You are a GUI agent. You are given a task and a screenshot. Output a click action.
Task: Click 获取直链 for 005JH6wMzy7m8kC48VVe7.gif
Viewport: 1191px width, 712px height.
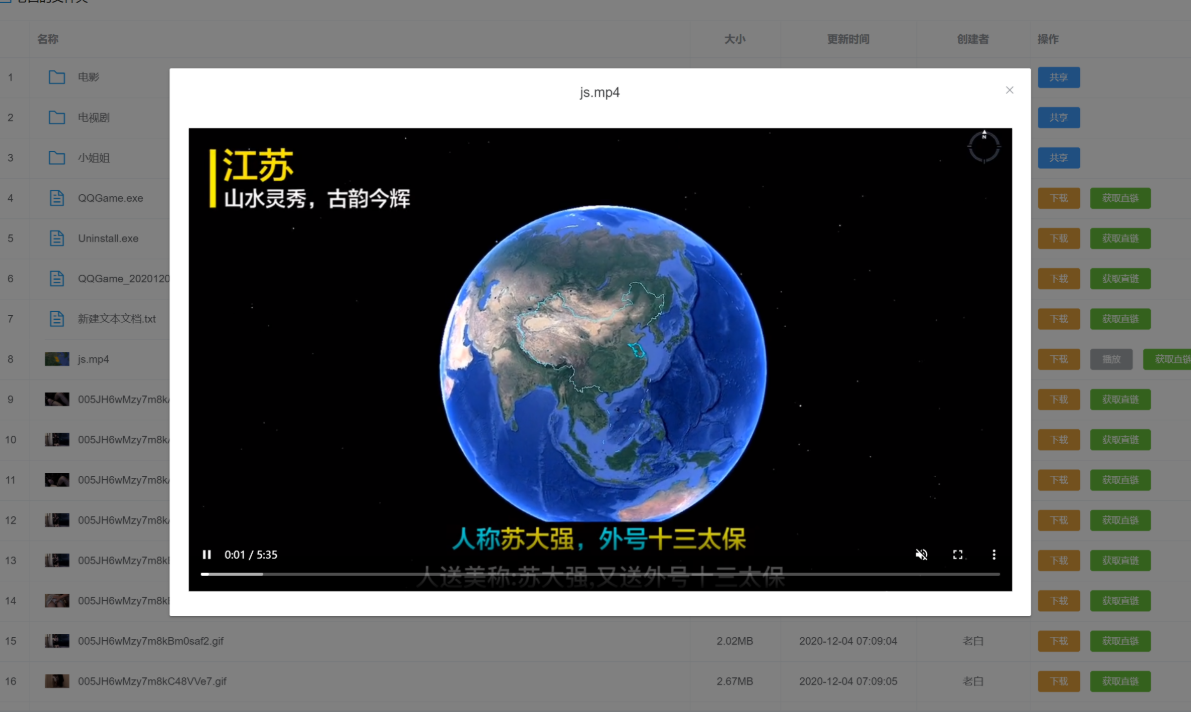[x=1120, y=681]
